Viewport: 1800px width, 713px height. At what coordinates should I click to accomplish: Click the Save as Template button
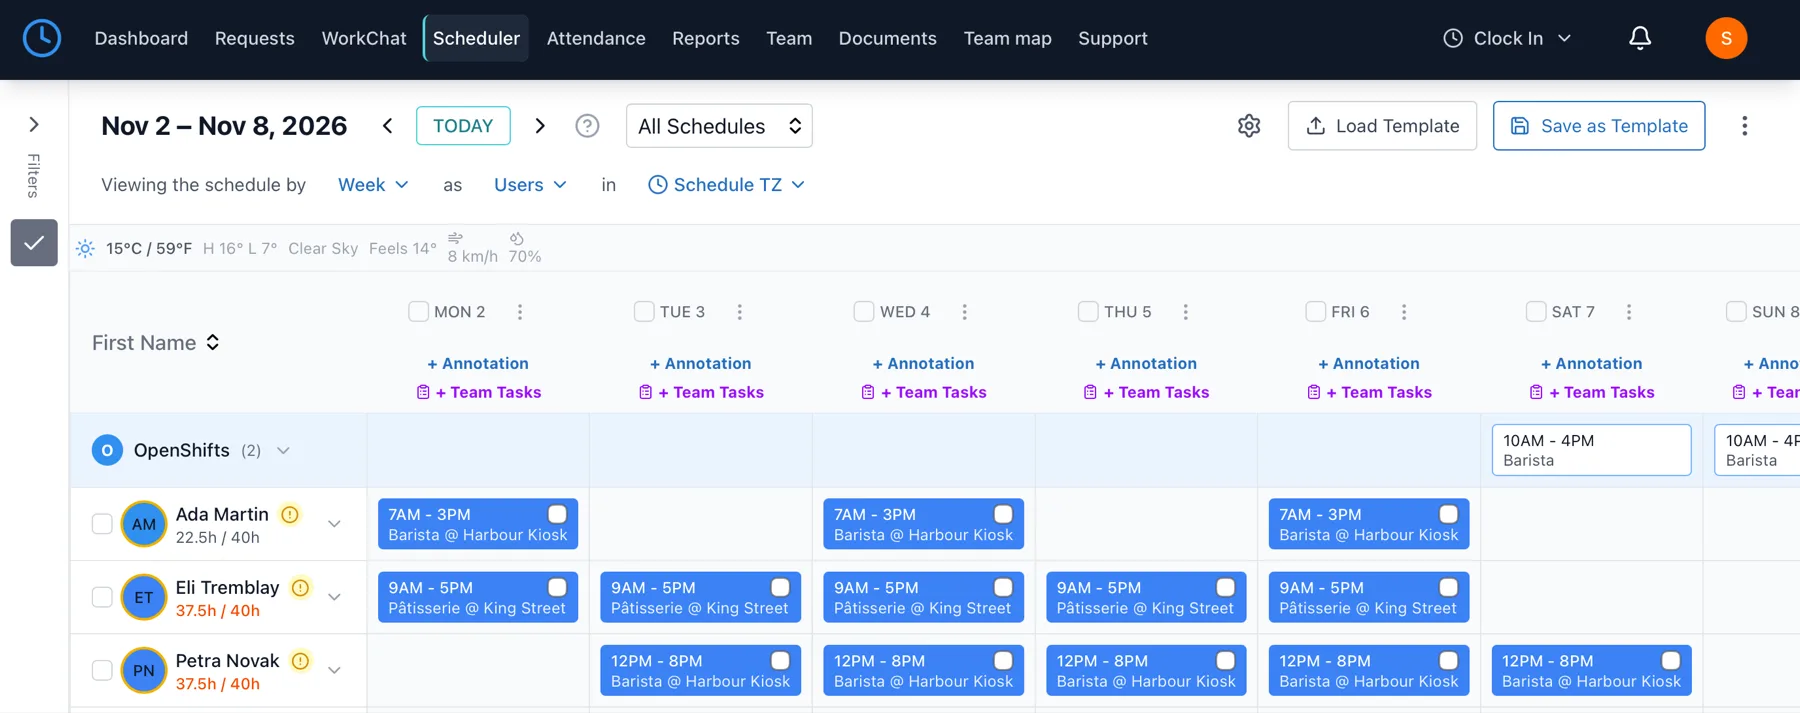[x=1599, y=126]
